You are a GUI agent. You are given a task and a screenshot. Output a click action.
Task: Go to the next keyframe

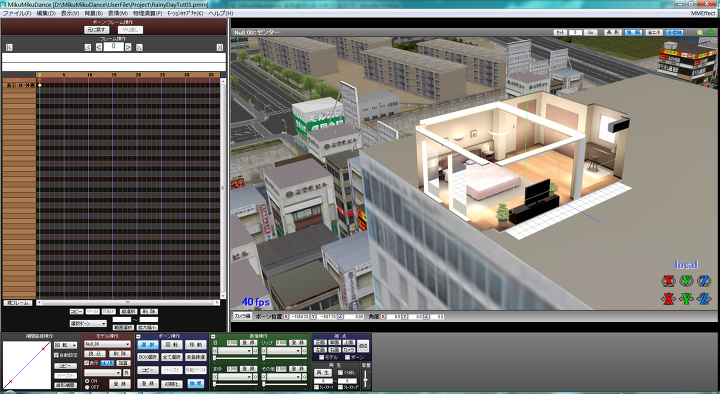[x=139, y=47]
